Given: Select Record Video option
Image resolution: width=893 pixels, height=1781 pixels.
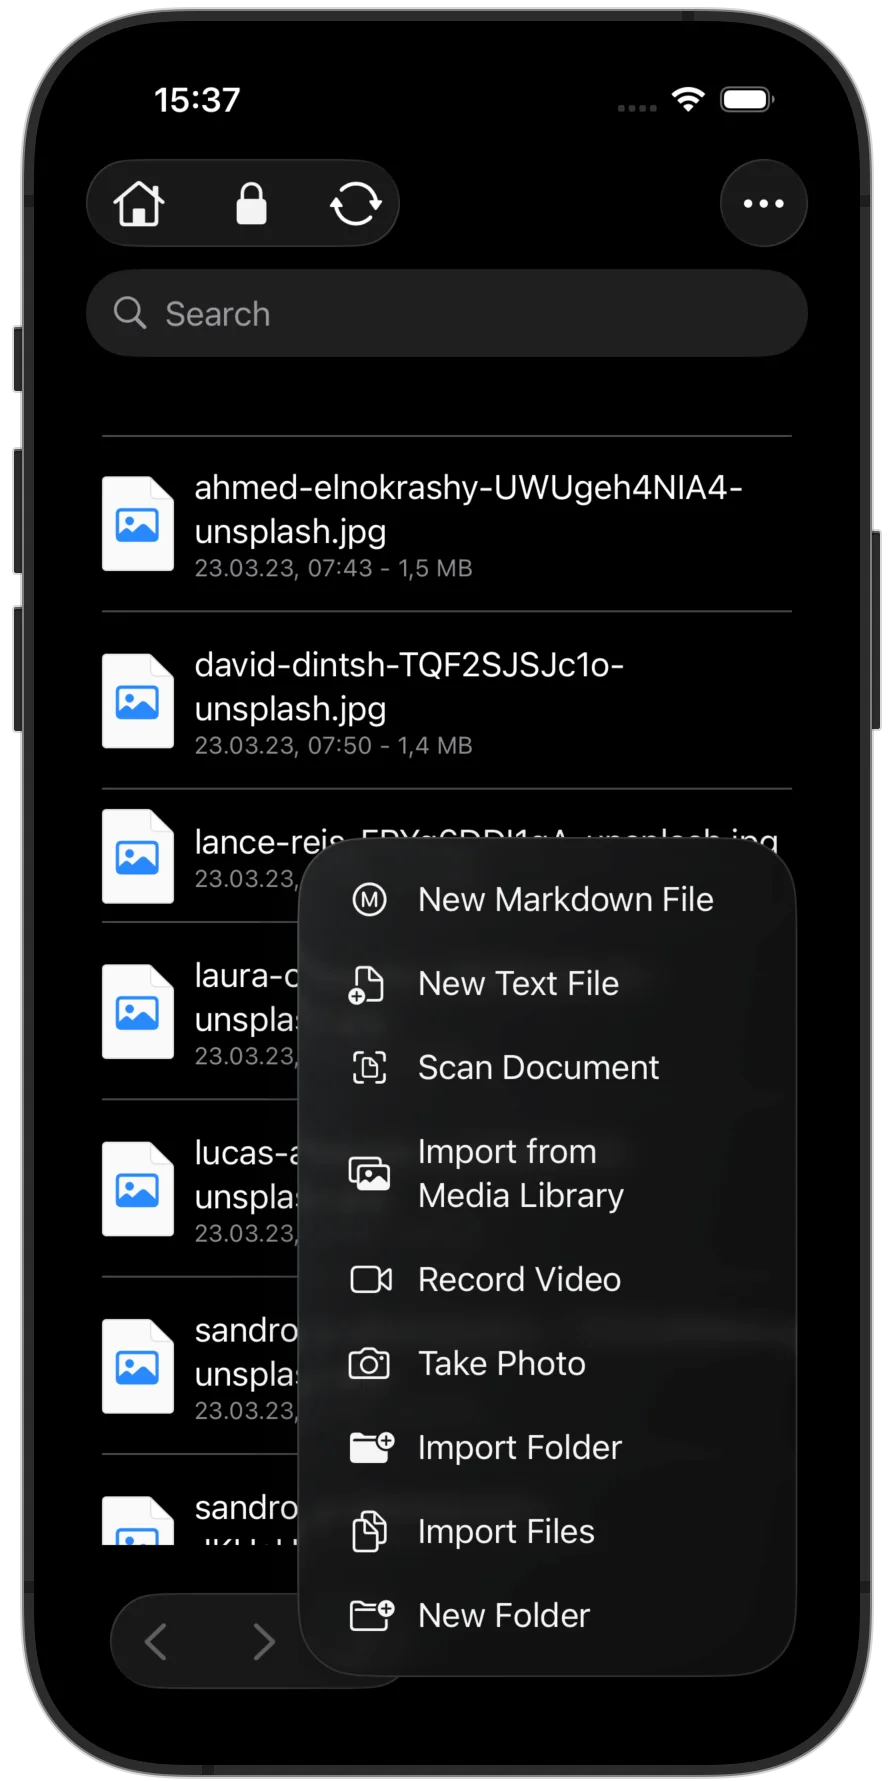Looking at the screenshot, I should click(519, 1280).
